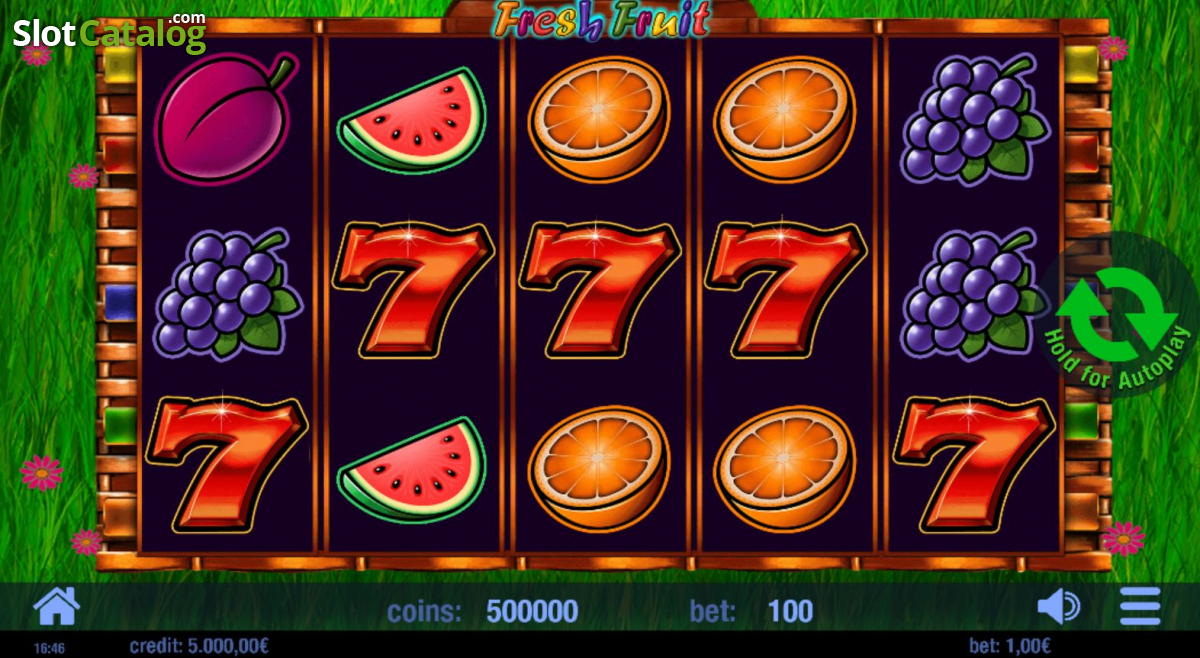Select the top watermelon on second reel

[411, 117]
